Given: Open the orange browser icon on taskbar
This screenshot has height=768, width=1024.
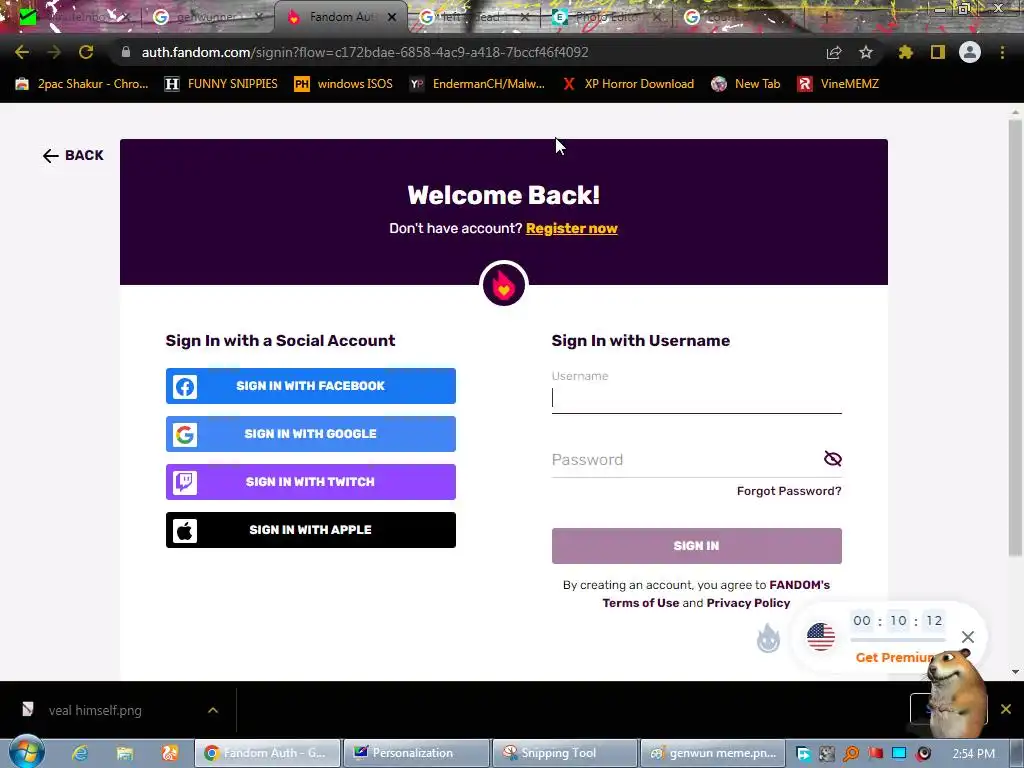Looking at the screenshot, I should pos(170,753).
